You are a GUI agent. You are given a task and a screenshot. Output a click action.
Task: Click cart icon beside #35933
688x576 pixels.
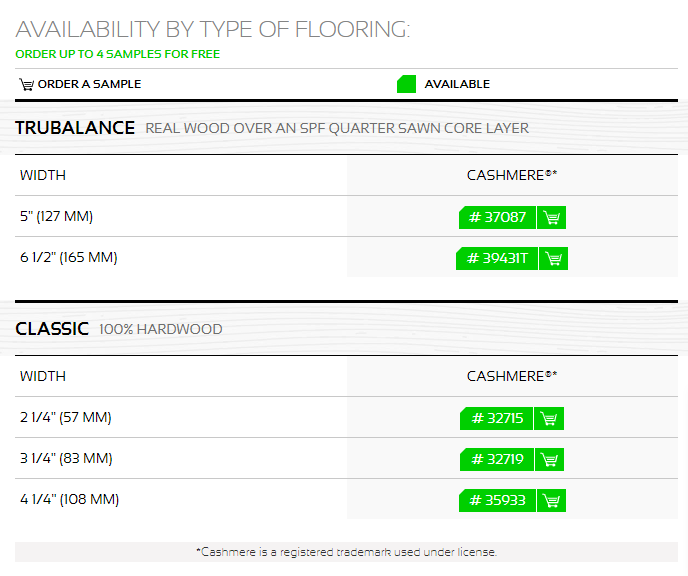552,501
